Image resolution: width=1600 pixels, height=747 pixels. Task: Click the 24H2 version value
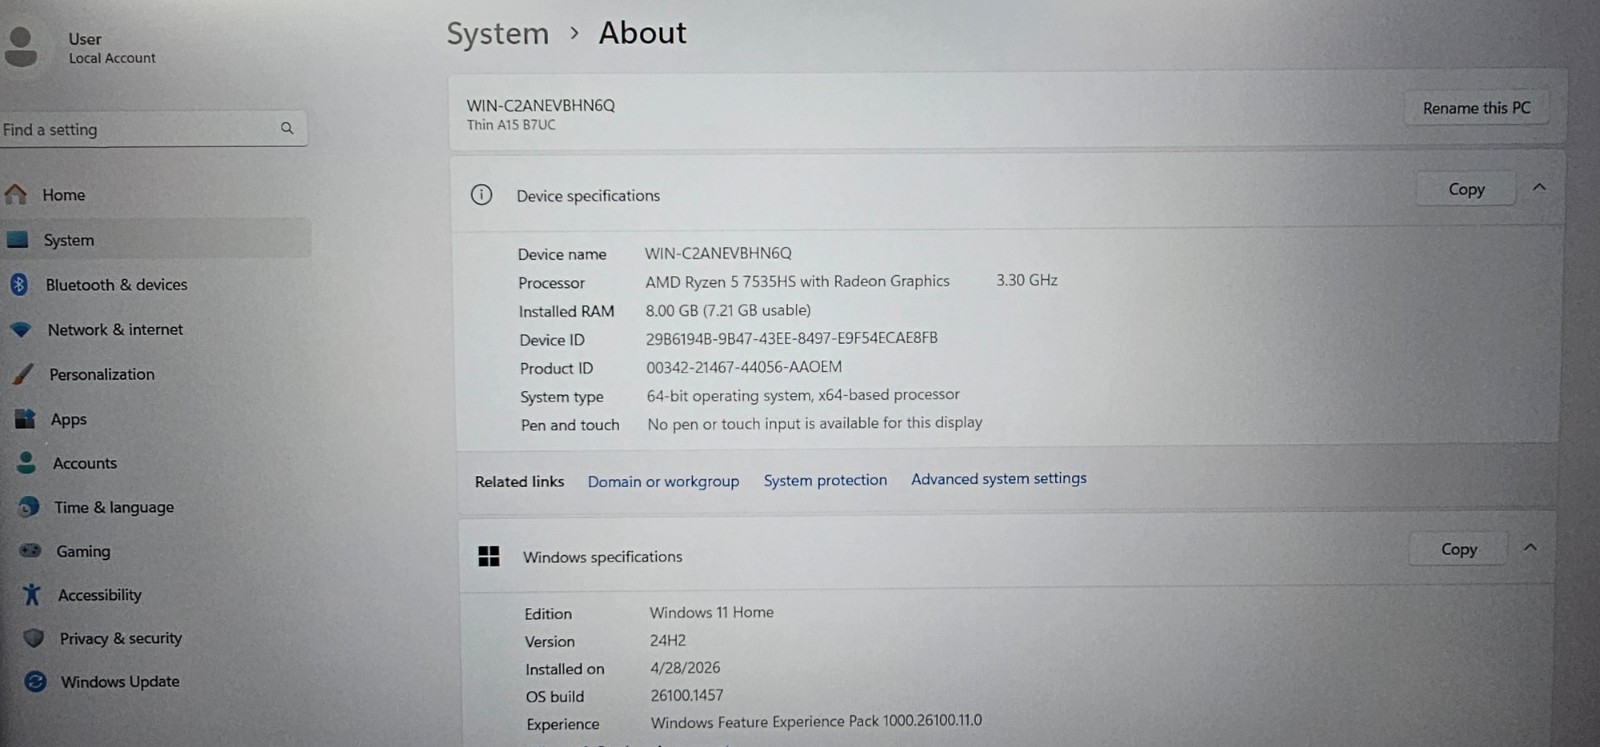(x=667, y=640)
